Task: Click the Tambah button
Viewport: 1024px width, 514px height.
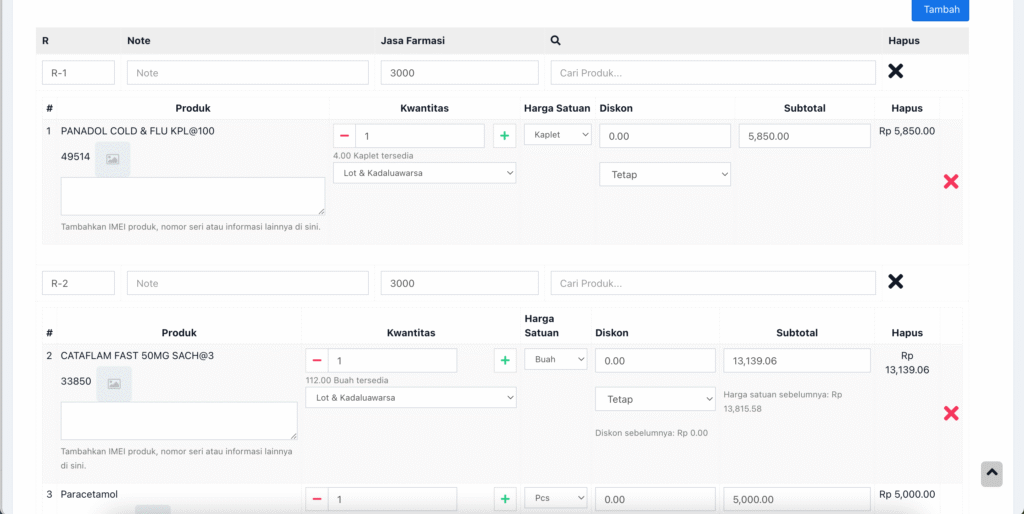Action: 940,10
